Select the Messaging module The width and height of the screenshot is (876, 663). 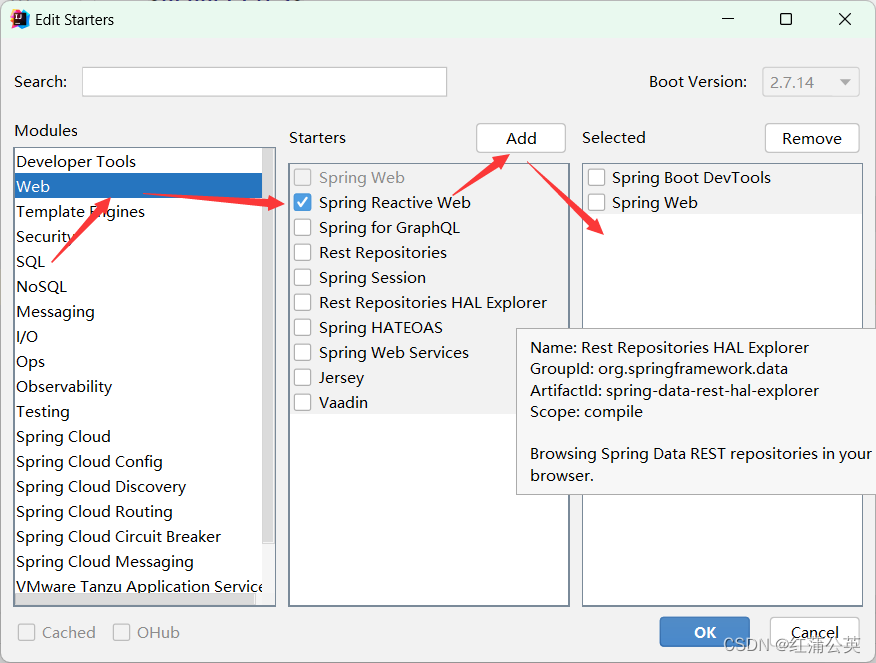coord(139,311)
